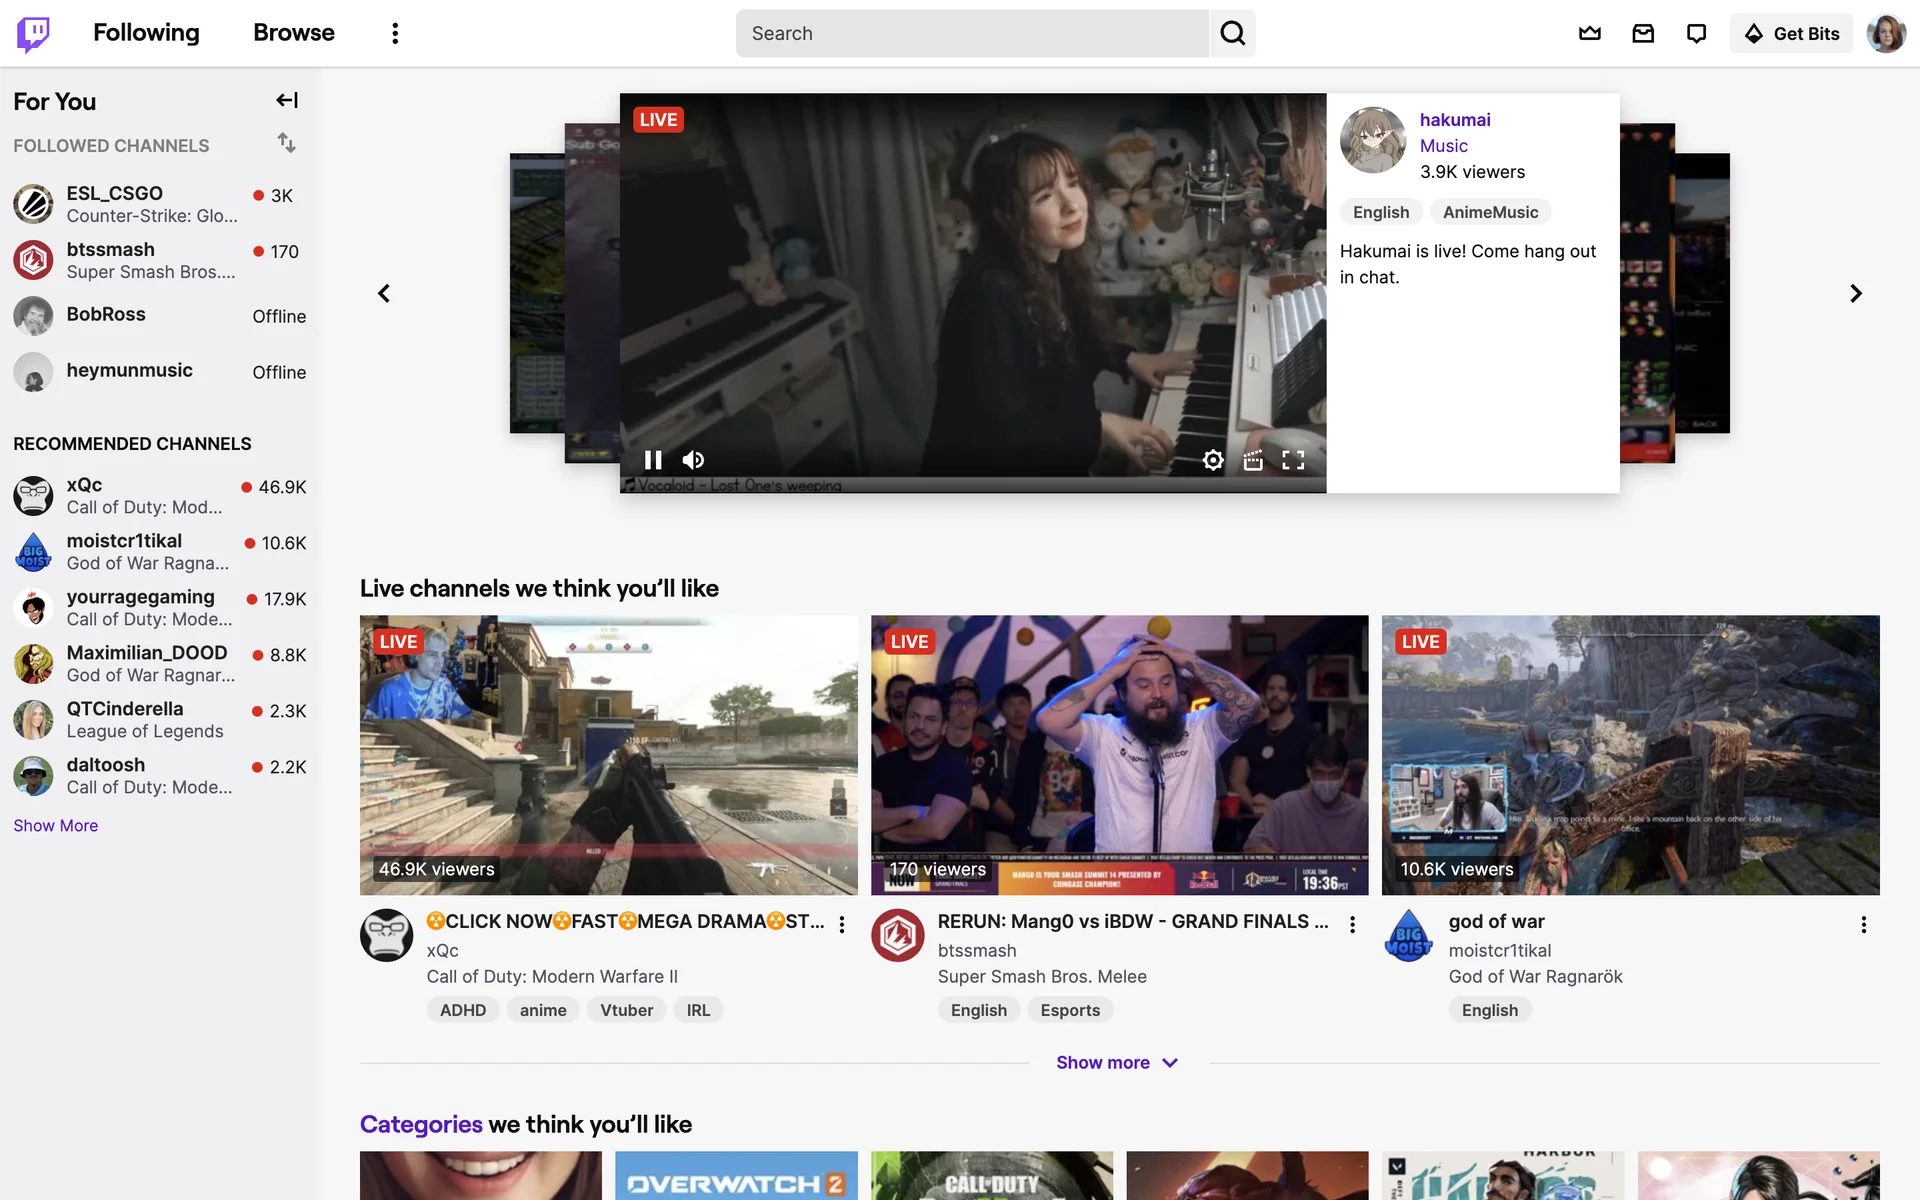Click the Get Bits button

tap(1791, 33)
